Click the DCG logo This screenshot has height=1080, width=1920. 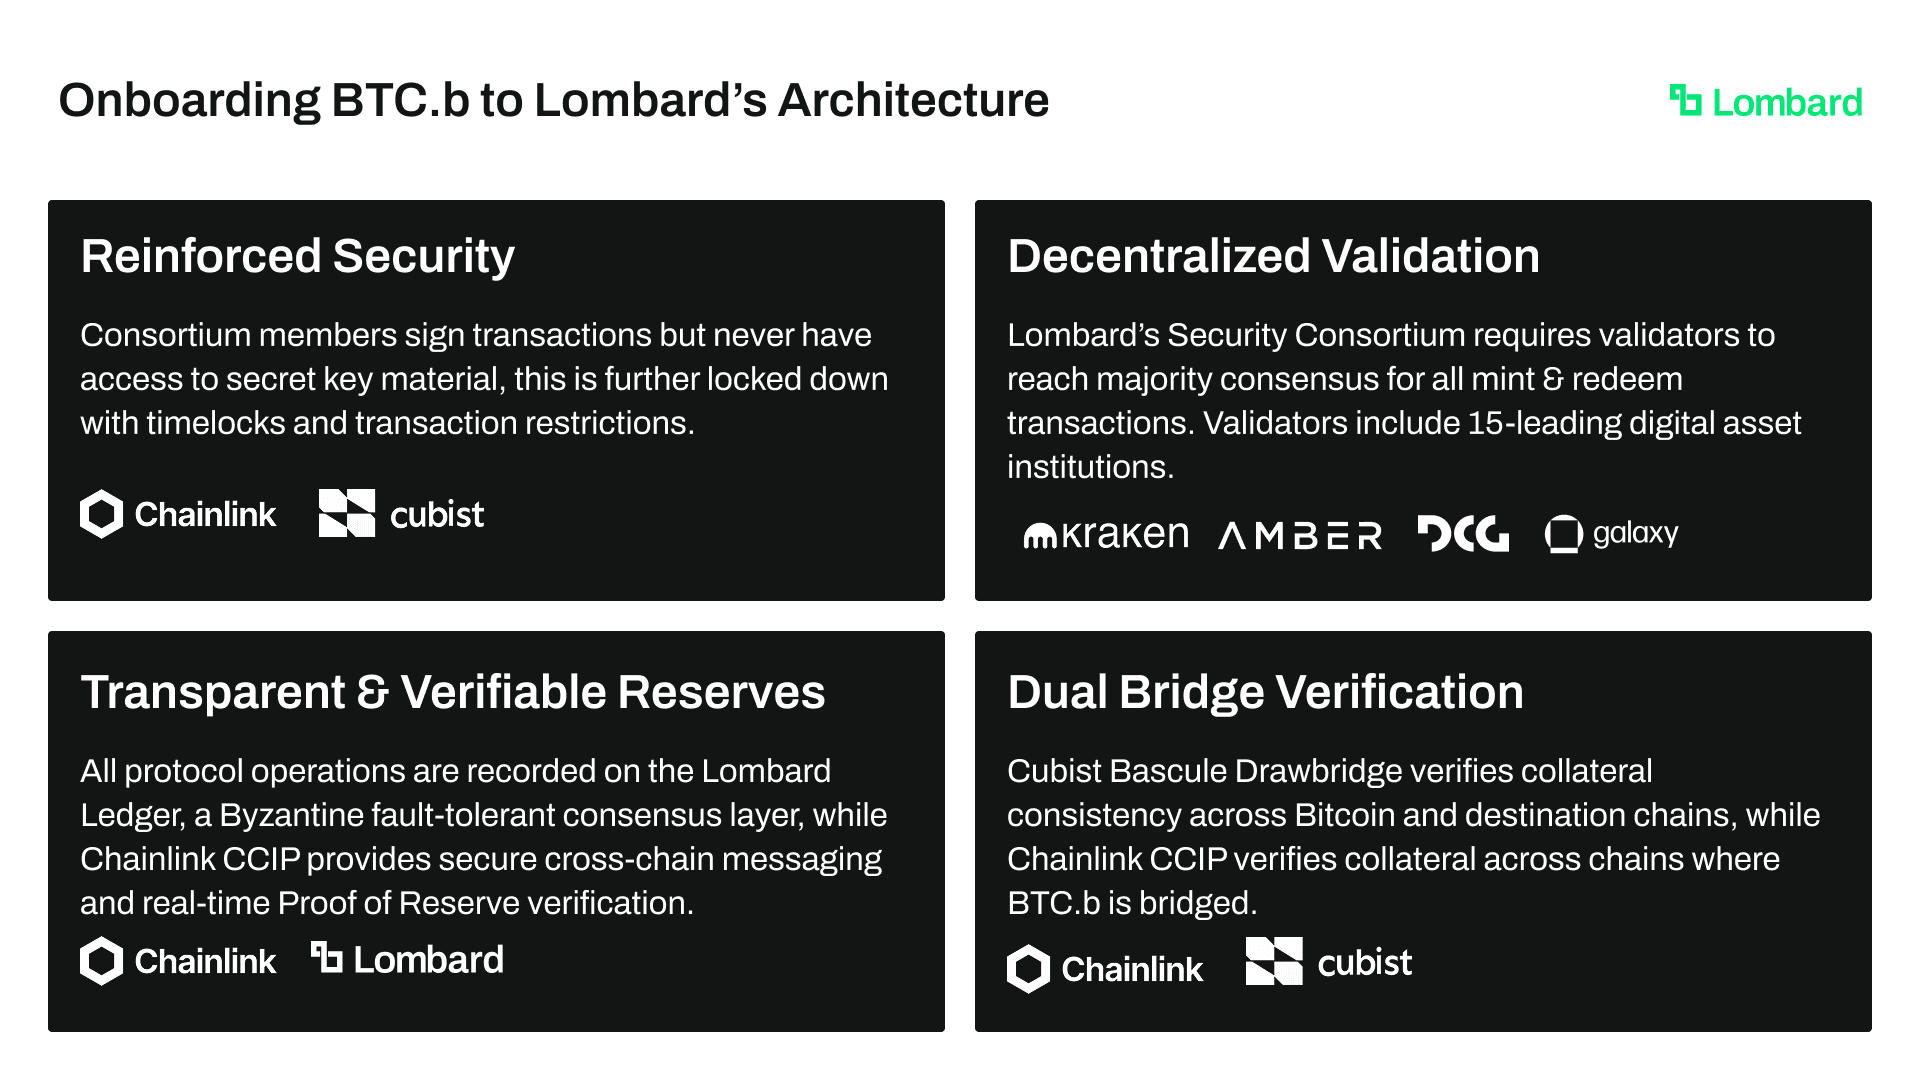(x=1463, y=534)
